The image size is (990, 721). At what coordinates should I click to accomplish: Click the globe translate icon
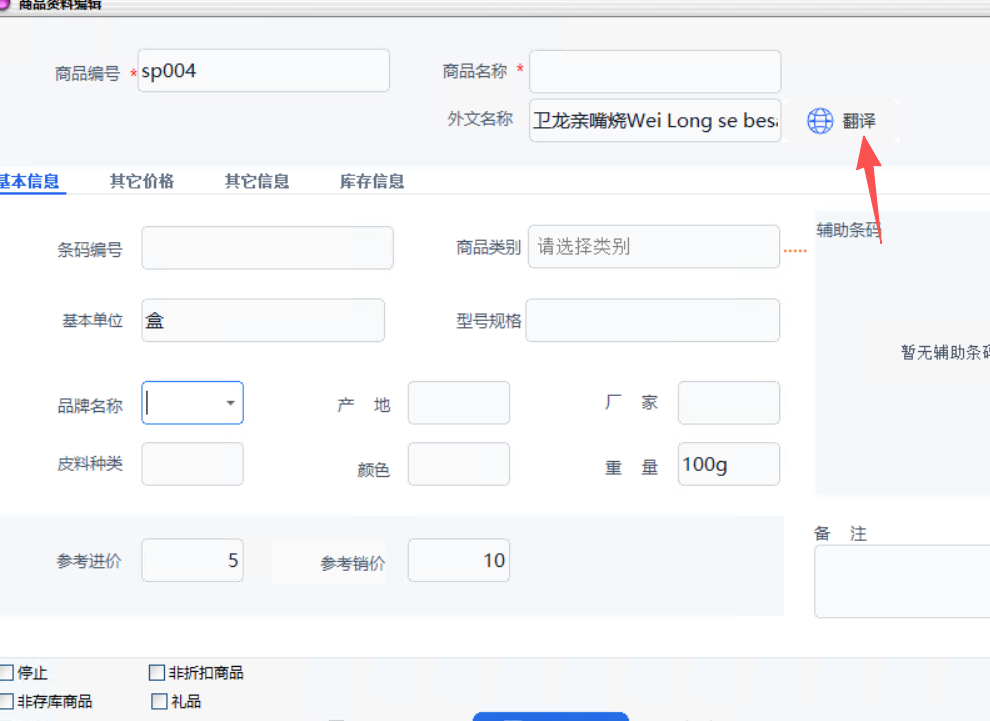[x=820, y=121]
